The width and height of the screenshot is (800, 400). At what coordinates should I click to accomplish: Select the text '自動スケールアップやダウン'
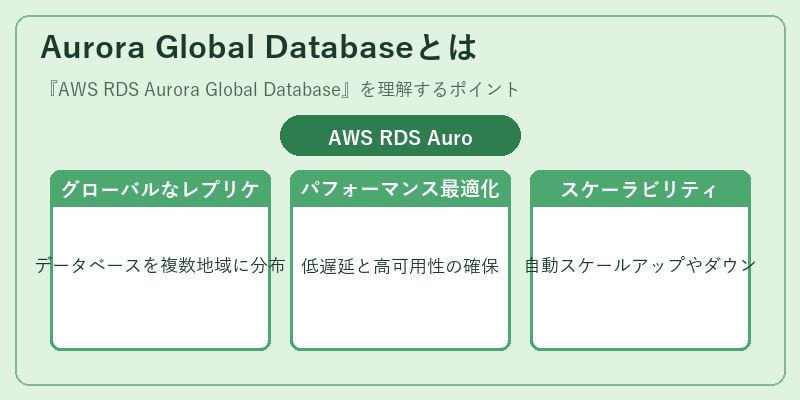pyautogui.click(x=640, y=266)
